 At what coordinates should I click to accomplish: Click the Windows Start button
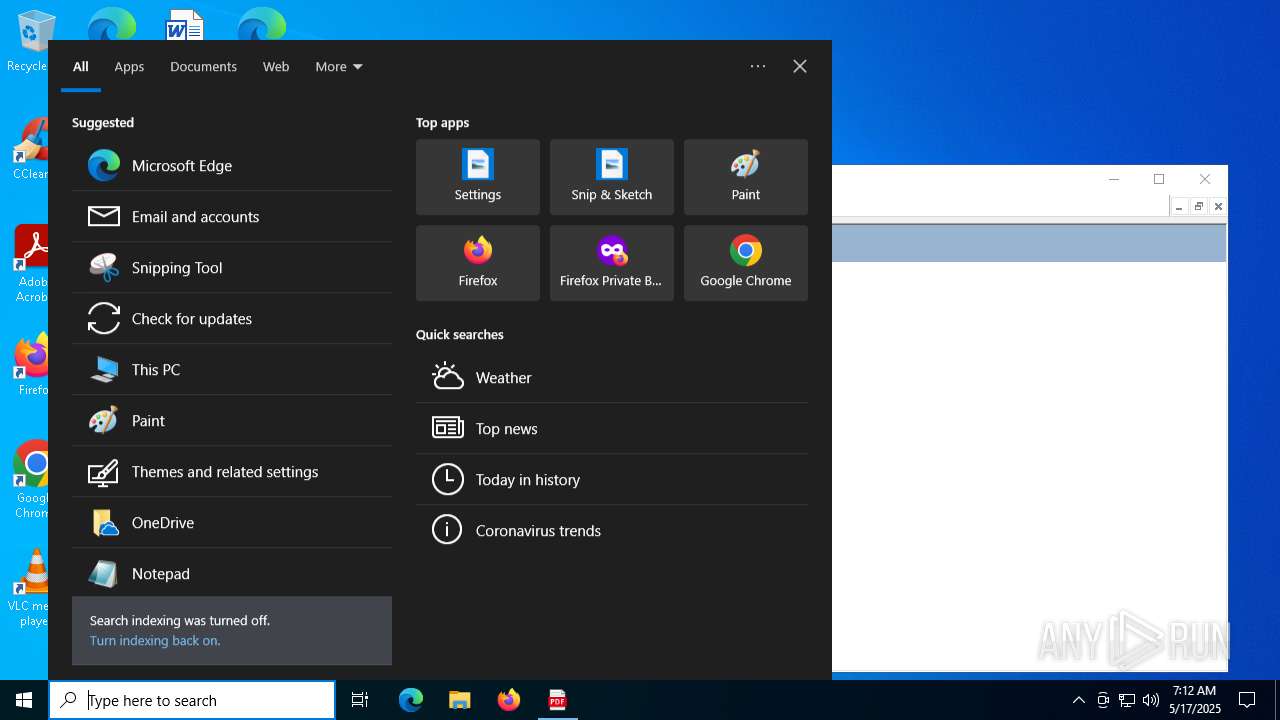[x=24, y=700]
